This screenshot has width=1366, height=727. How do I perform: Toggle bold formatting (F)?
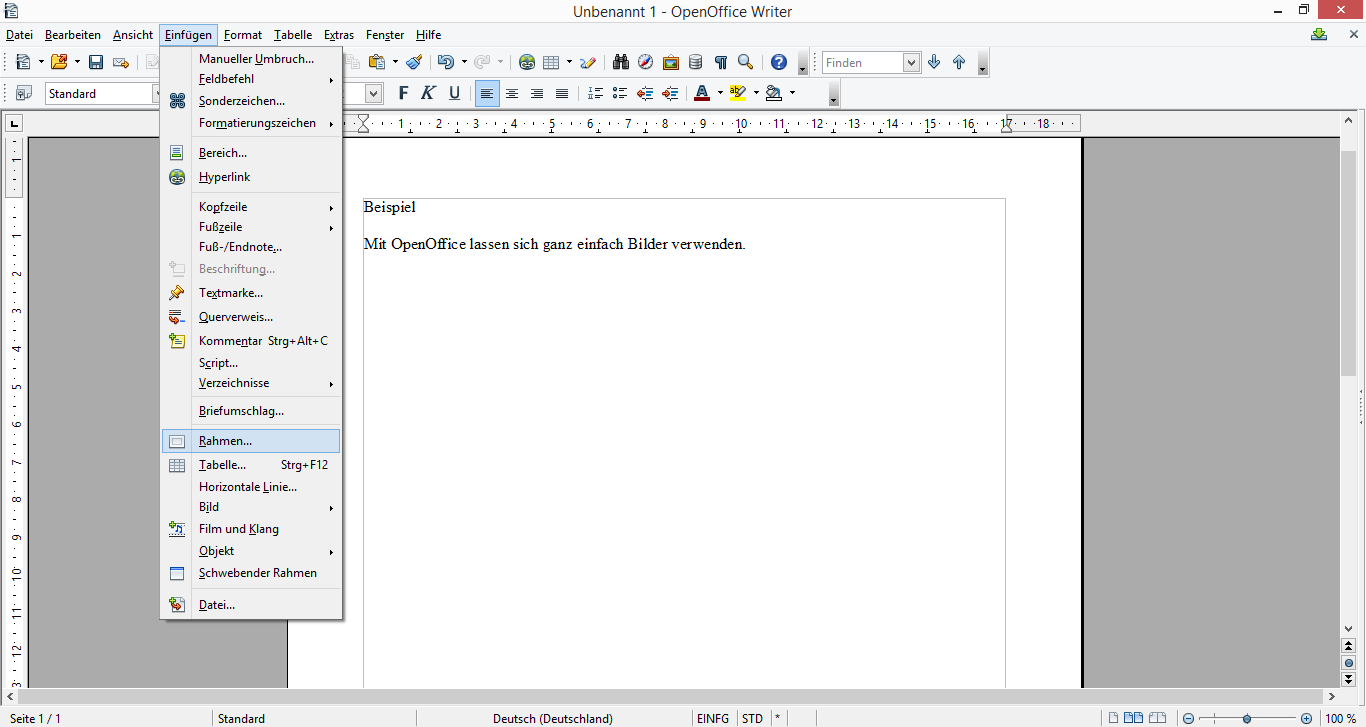pos(404,93)
